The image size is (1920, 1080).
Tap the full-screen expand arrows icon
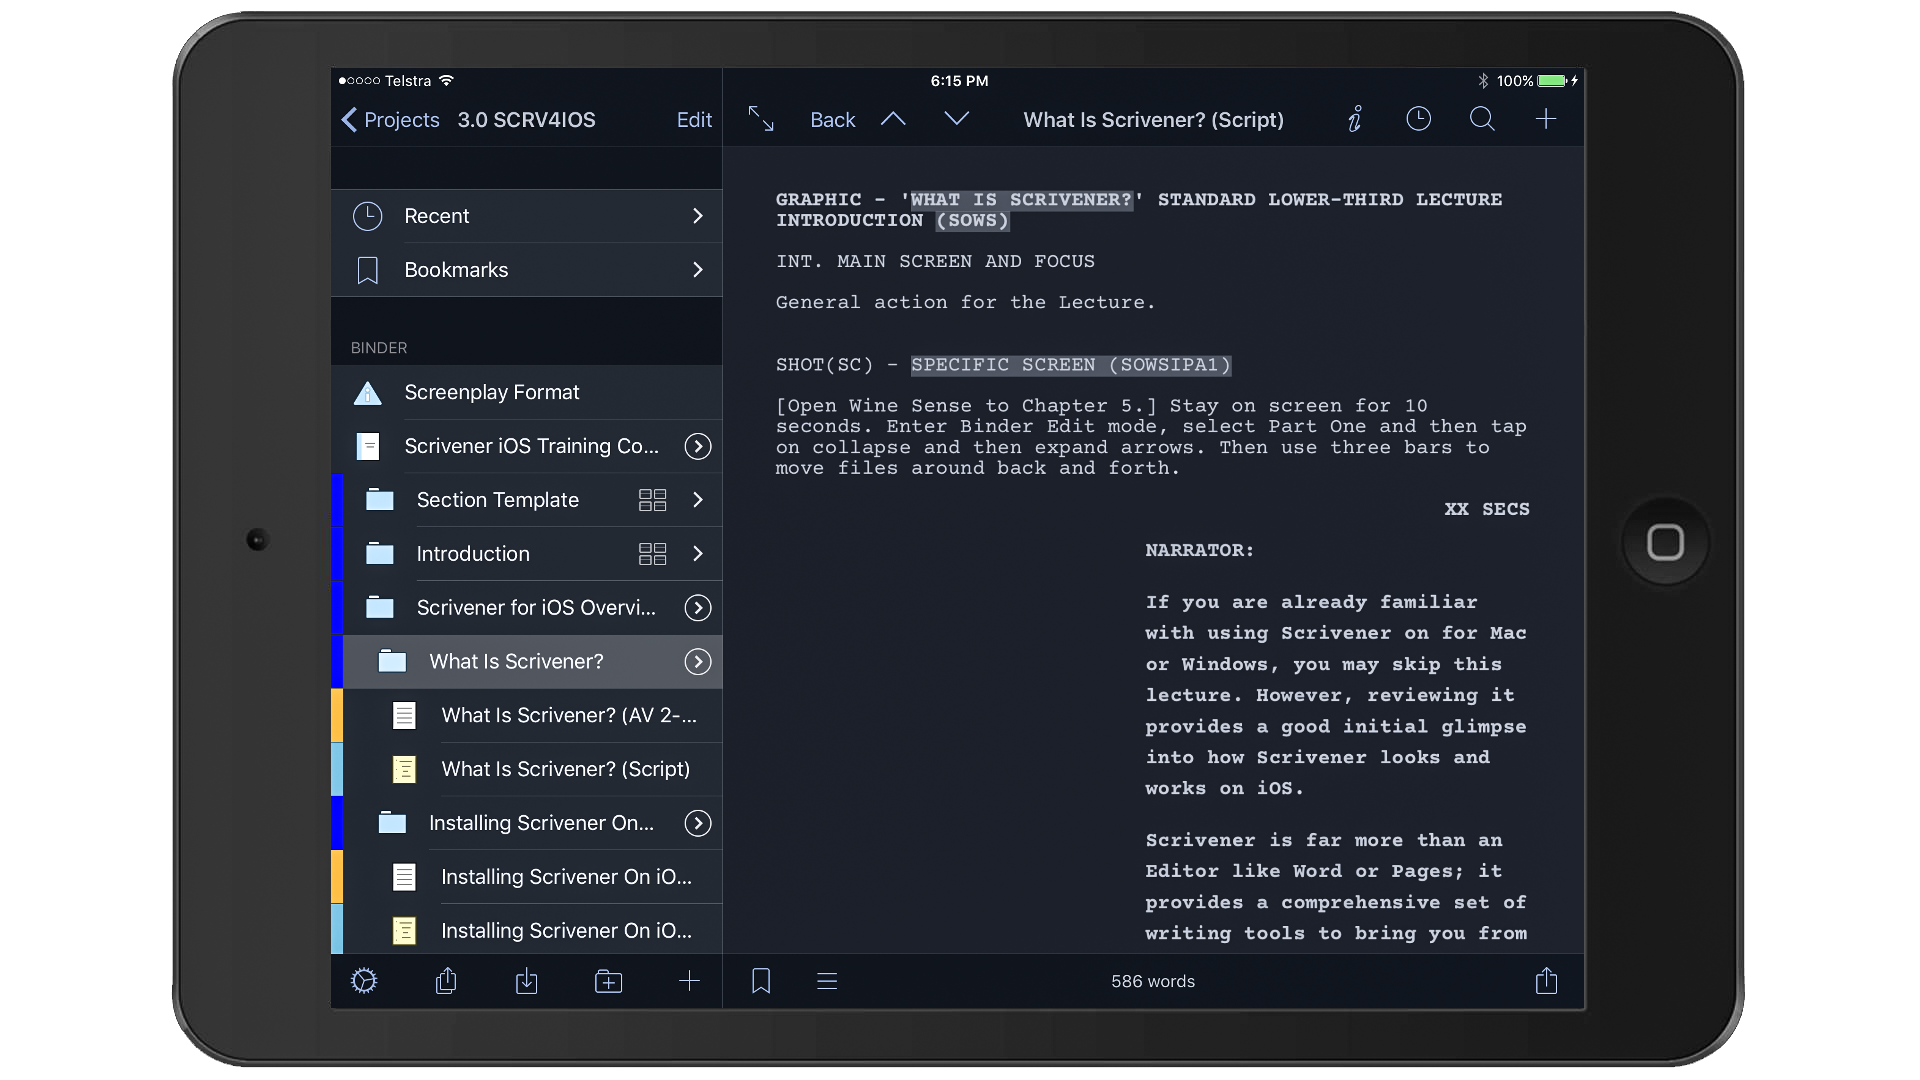(761, 119)
